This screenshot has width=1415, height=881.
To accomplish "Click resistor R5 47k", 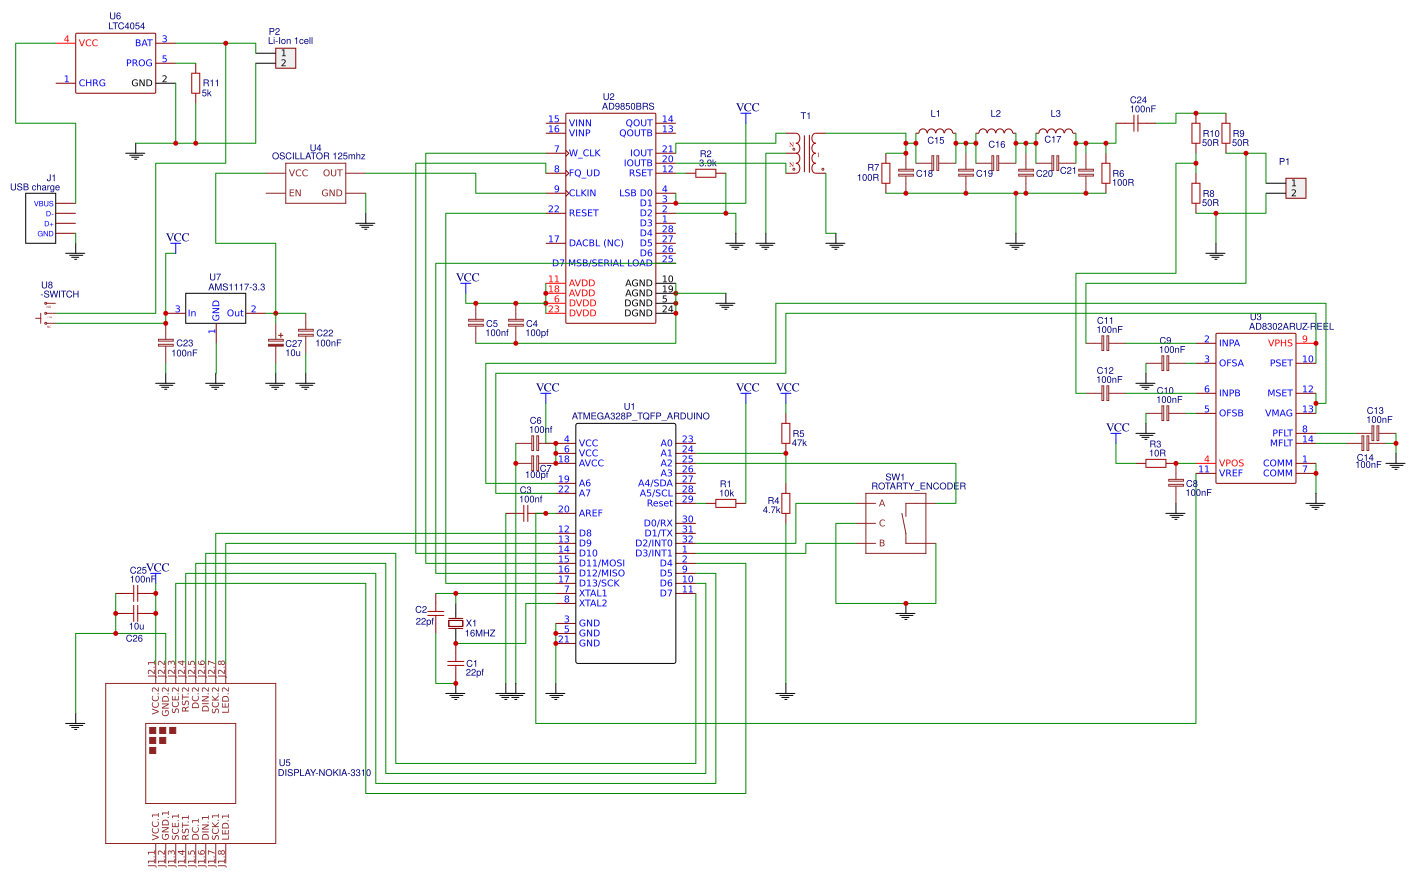I will pyautogui.click(x=786, y=433).
